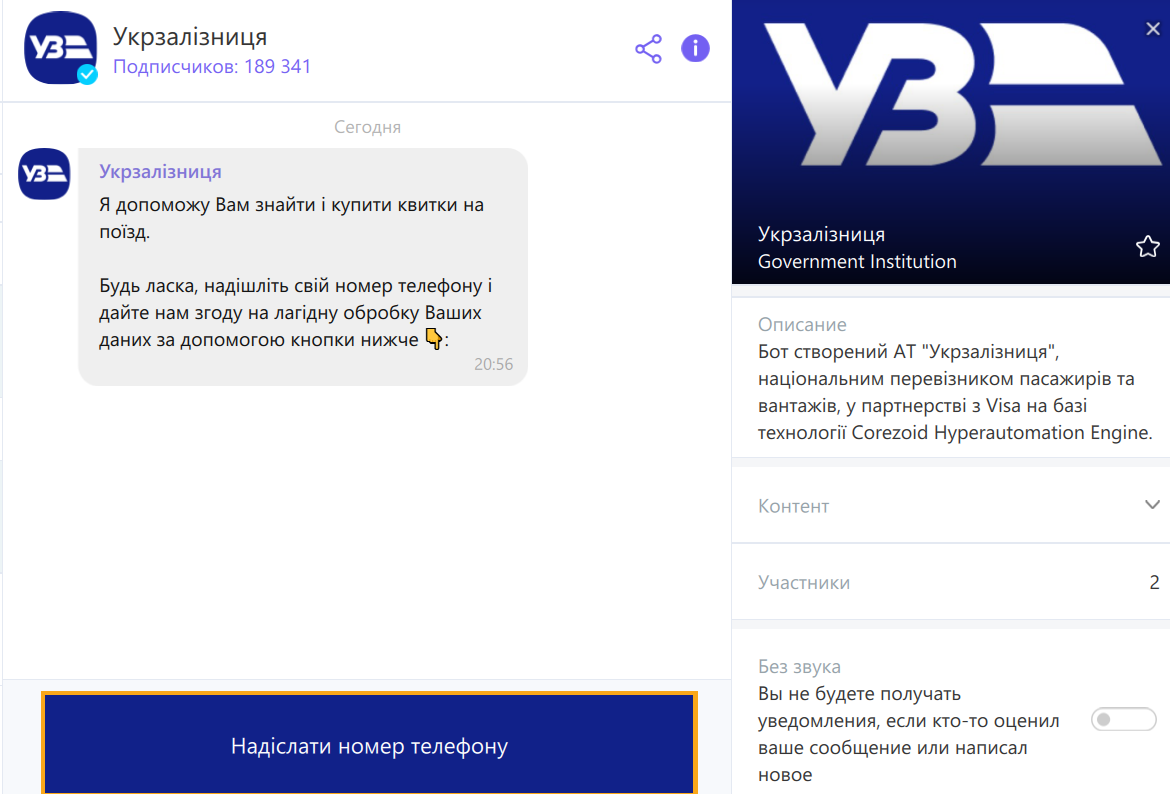Click the share icon in the chat header
The width and height of the screenshot is (1170, 794).
(648, 48)
